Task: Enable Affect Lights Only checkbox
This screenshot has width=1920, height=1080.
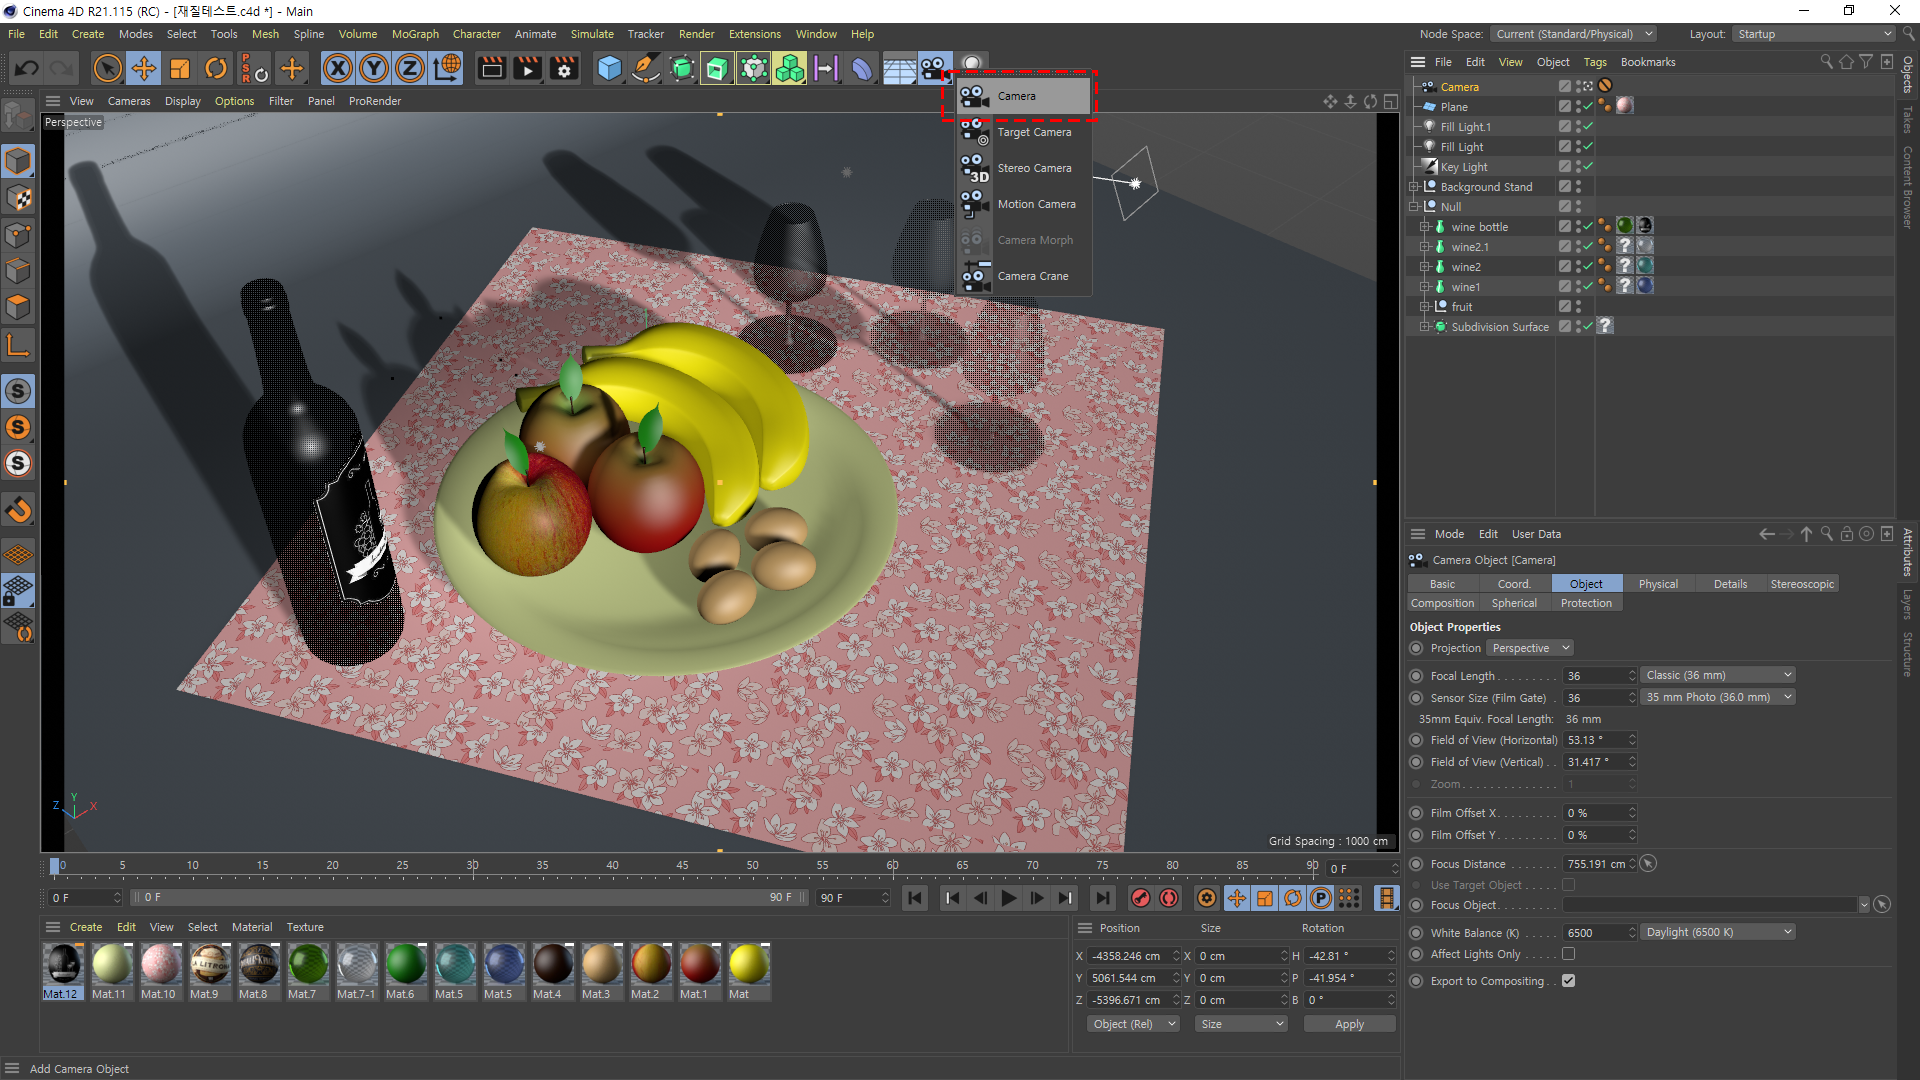Action: (1568, 954)
